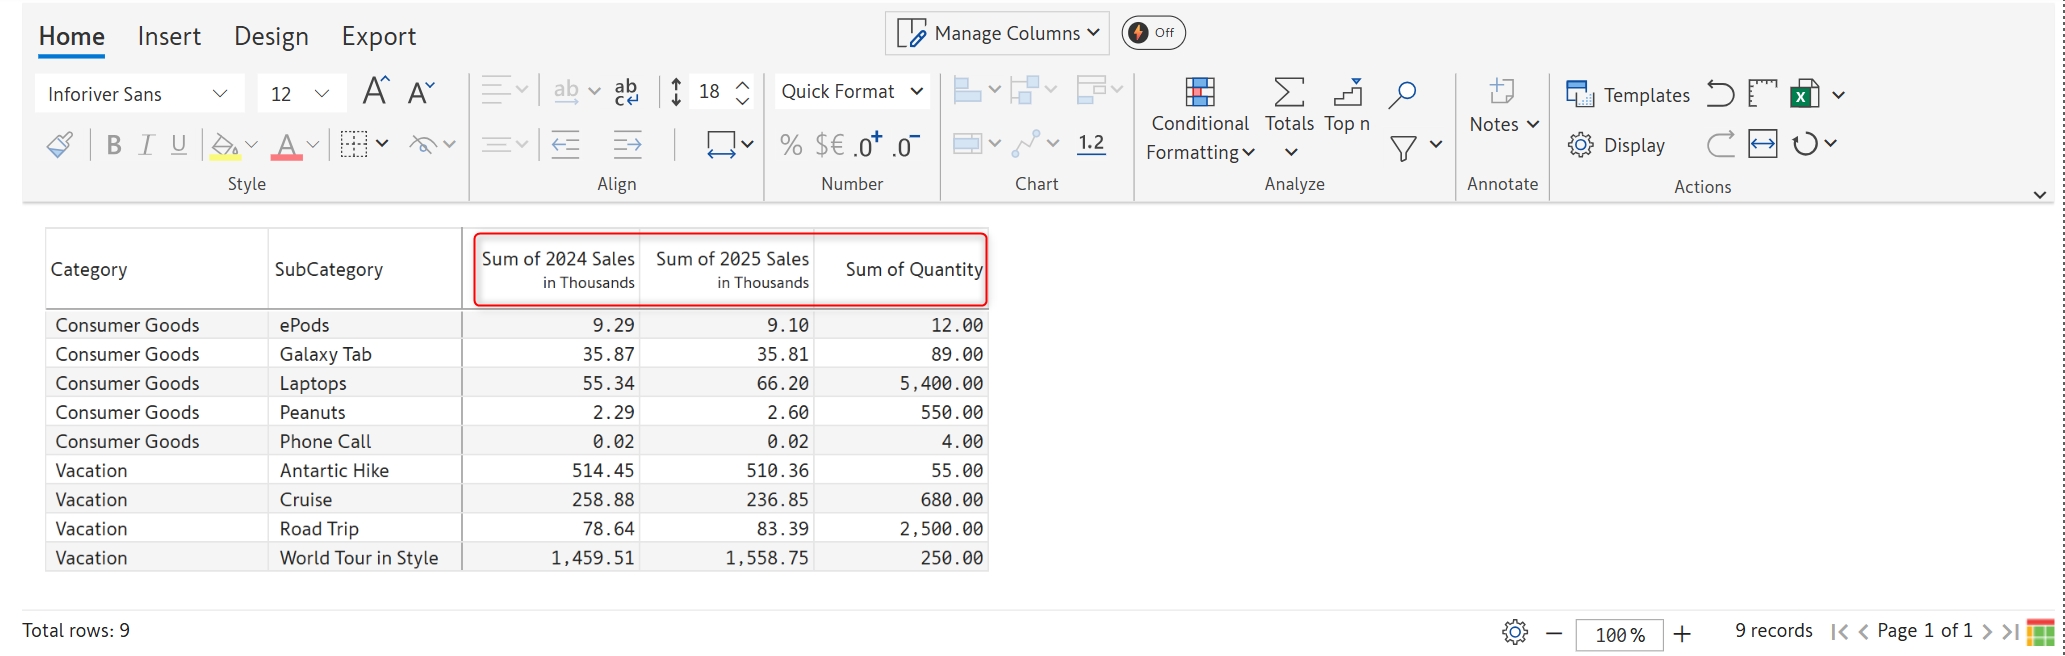The width and height of the screenshot is (2065, 656).
Task: Click the red font color swatch
Action: (x=286, y=146)
